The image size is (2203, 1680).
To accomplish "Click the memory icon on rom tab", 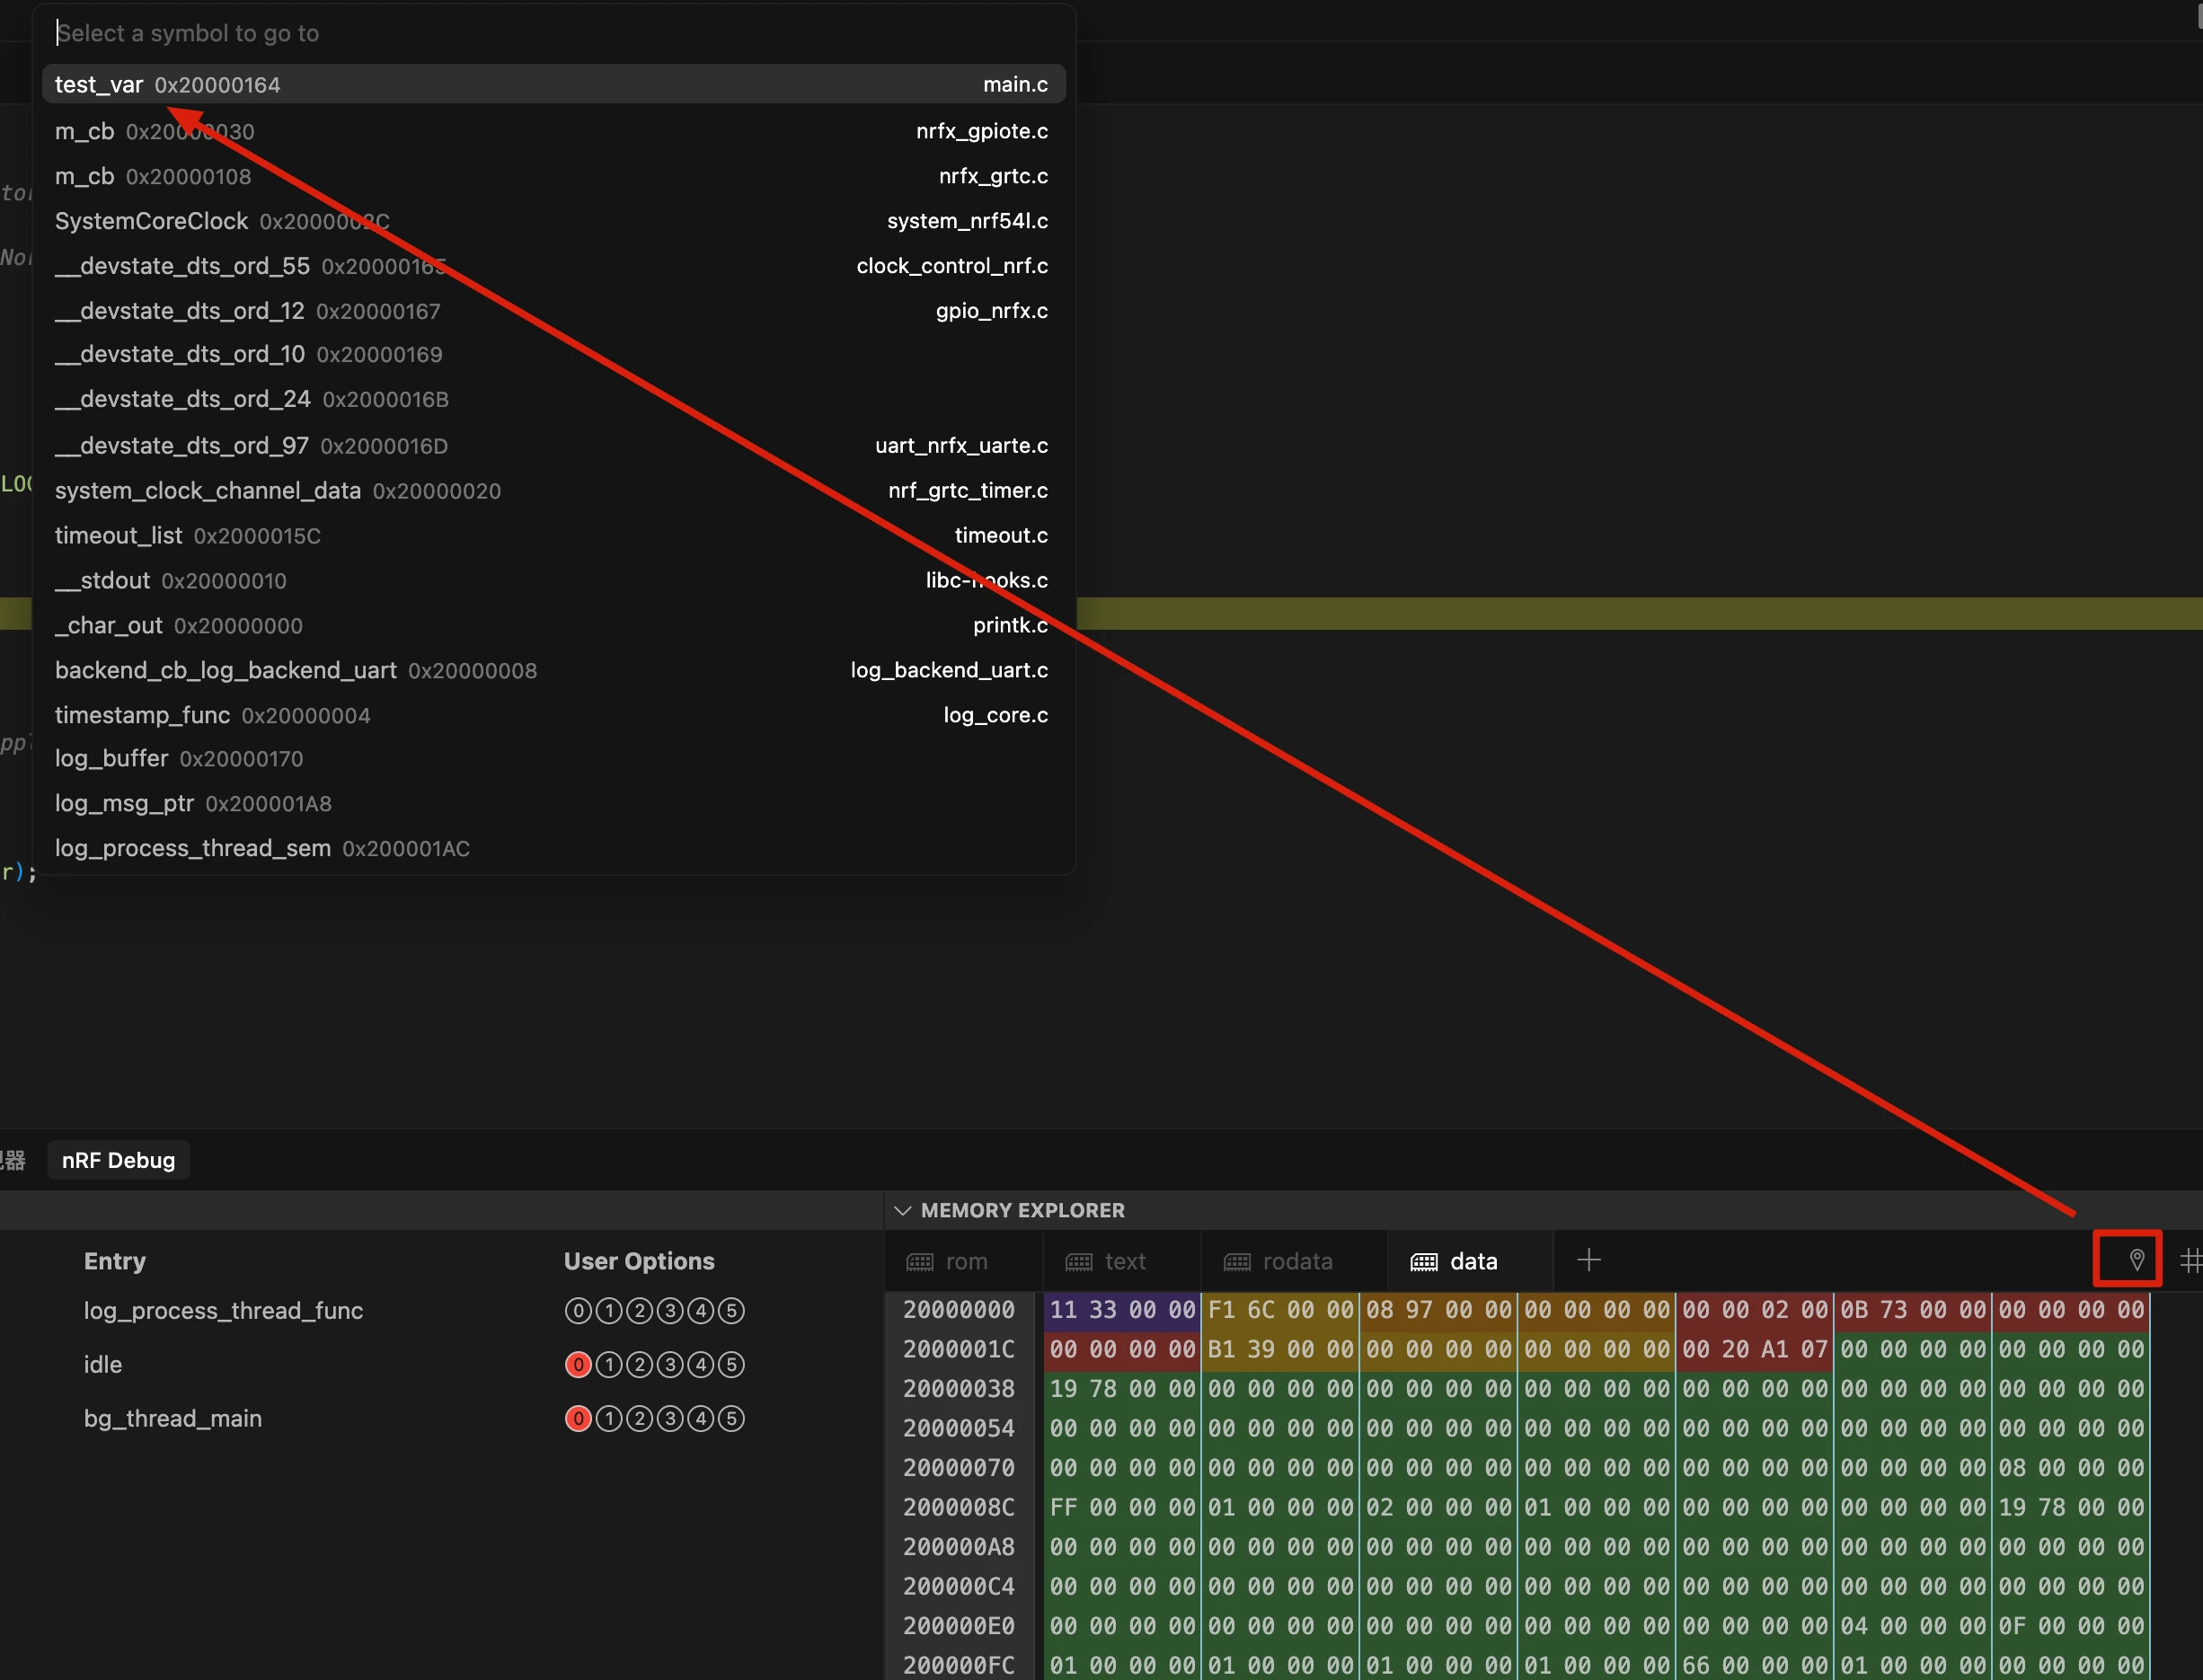I will [x=919, y=1262].
